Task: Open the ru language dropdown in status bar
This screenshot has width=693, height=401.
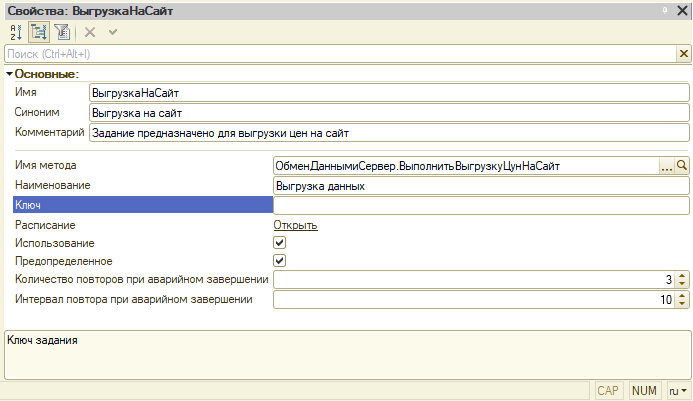Action: (678, 391)
